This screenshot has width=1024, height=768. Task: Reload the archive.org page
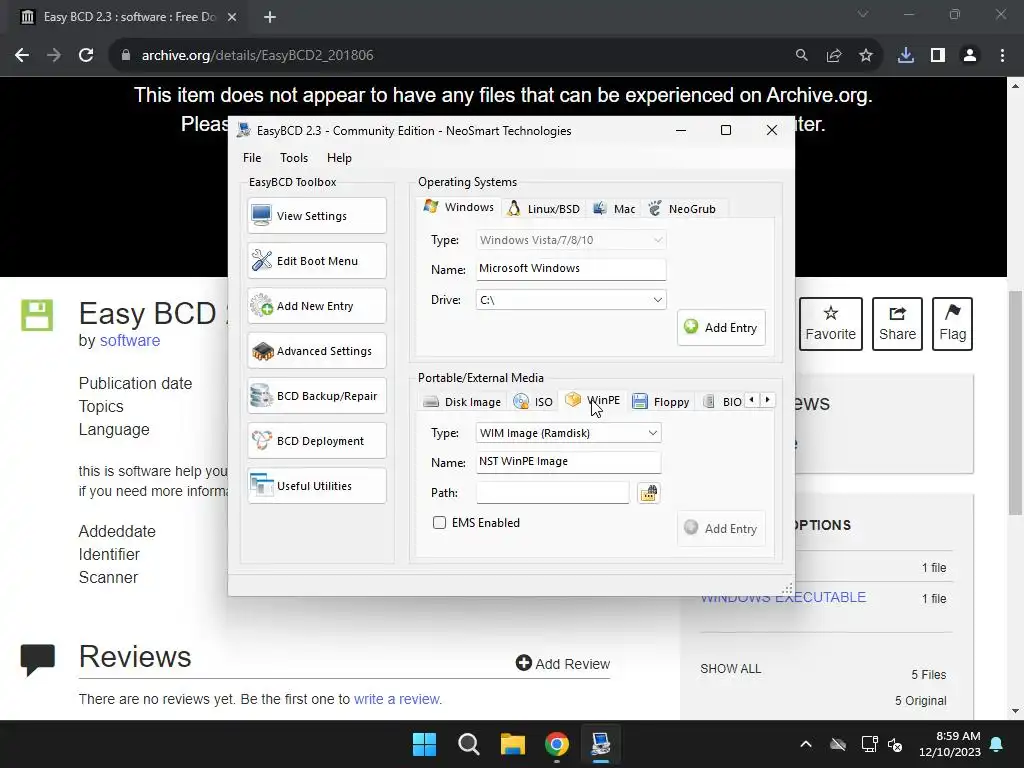86,56
